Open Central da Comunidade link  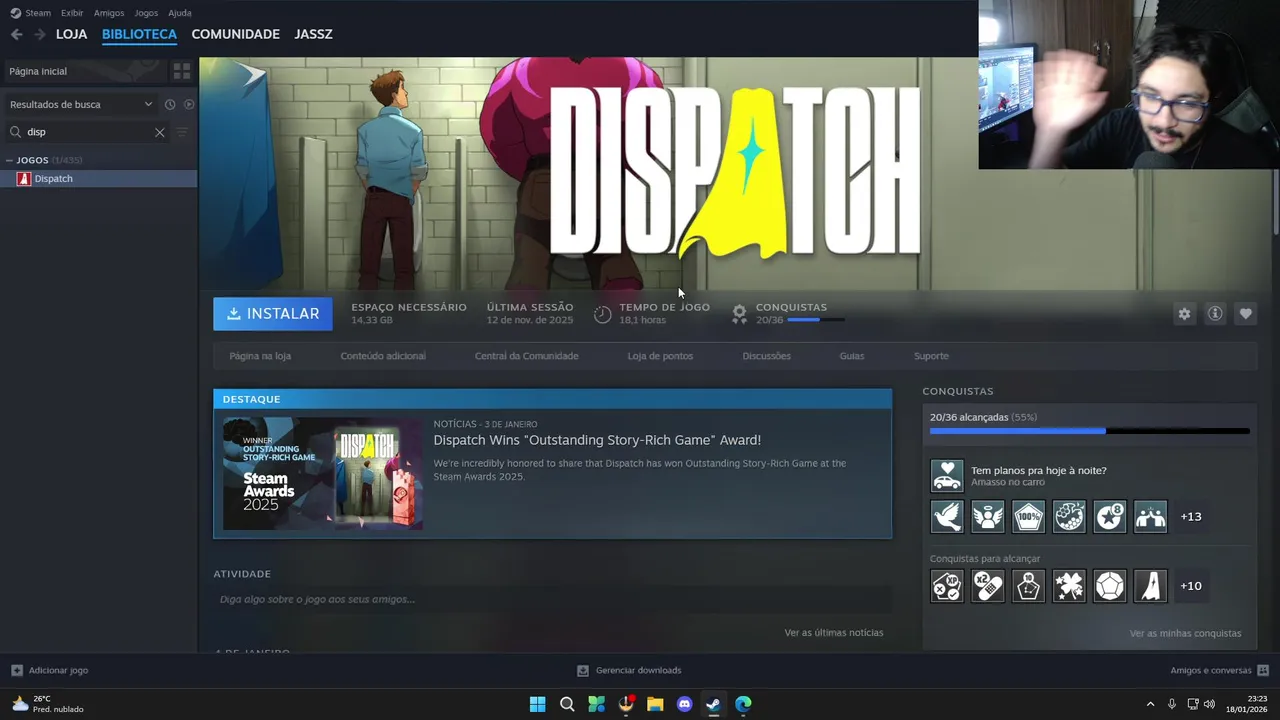tap(526, 356)
